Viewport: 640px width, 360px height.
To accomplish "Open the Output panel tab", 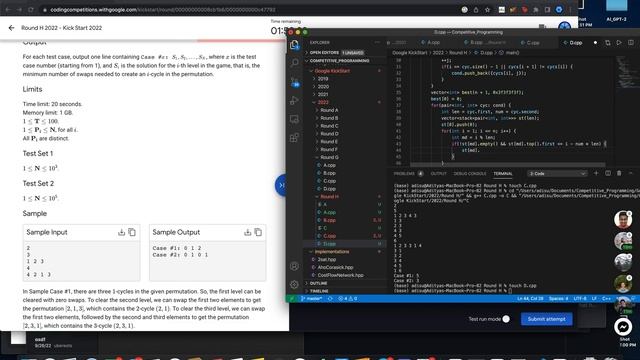I will tap(439, 173).
